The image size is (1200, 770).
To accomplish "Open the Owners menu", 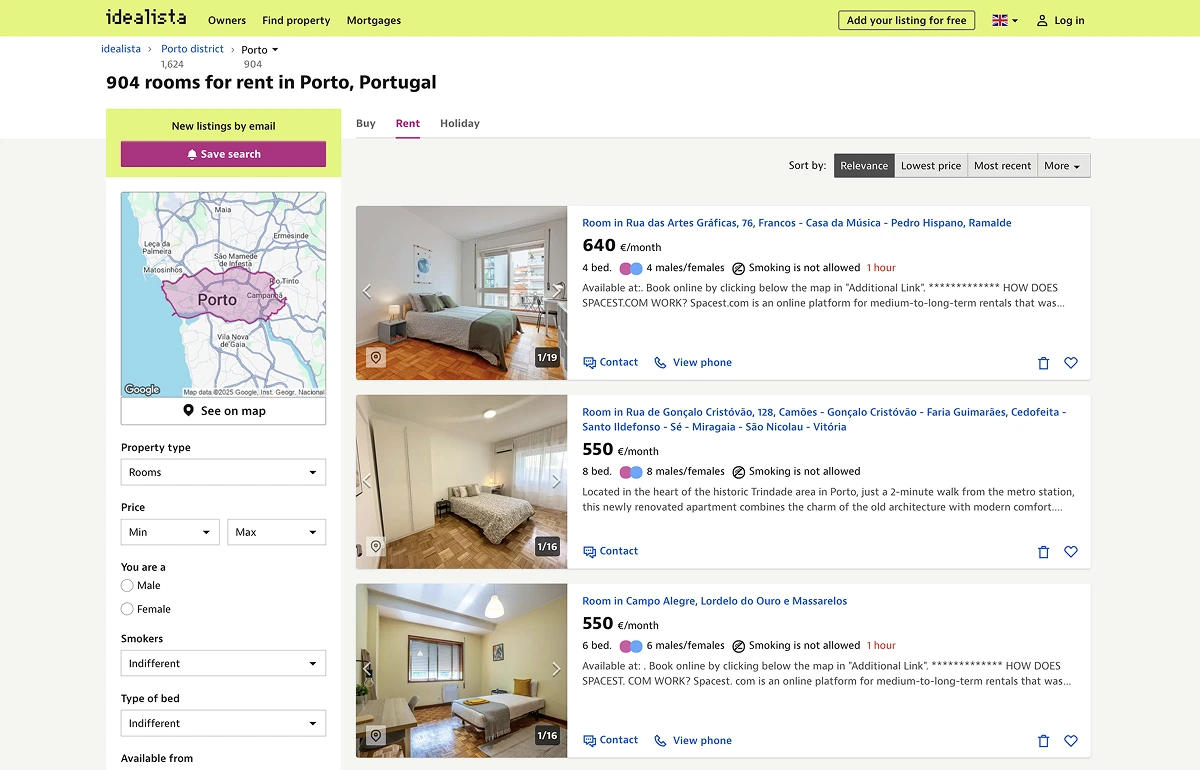I will click(x=227, y=20).
